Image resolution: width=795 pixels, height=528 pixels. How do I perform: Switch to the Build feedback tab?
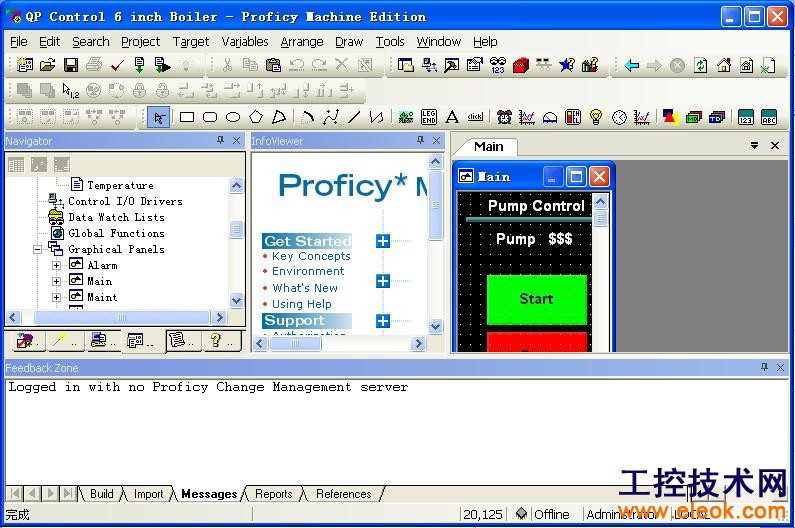point(101,494)
